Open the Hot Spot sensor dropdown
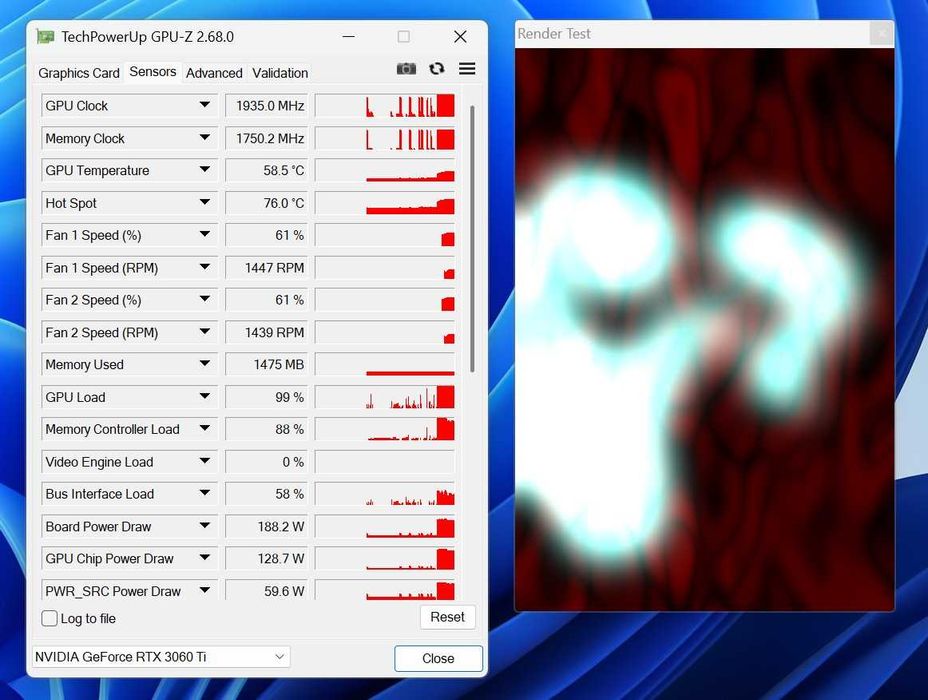This screenshot has width=928, height=700. tap(205, 202)
